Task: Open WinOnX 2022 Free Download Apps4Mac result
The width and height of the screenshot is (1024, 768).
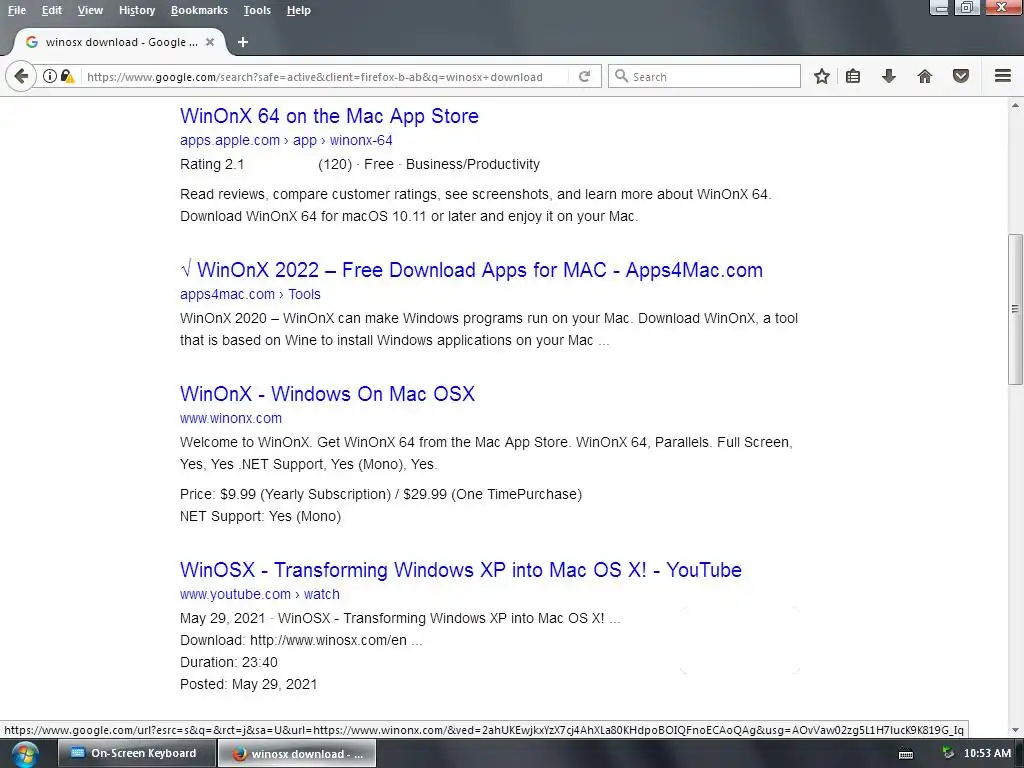Action: [x=472, y=270]
